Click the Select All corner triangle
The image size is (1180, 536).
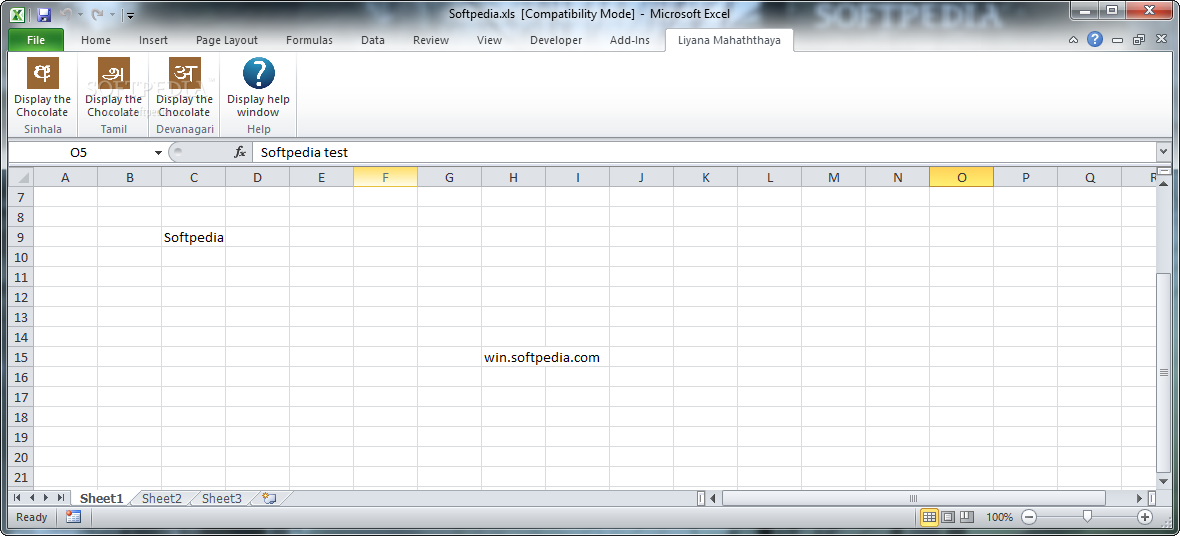(x=21, y=178)
